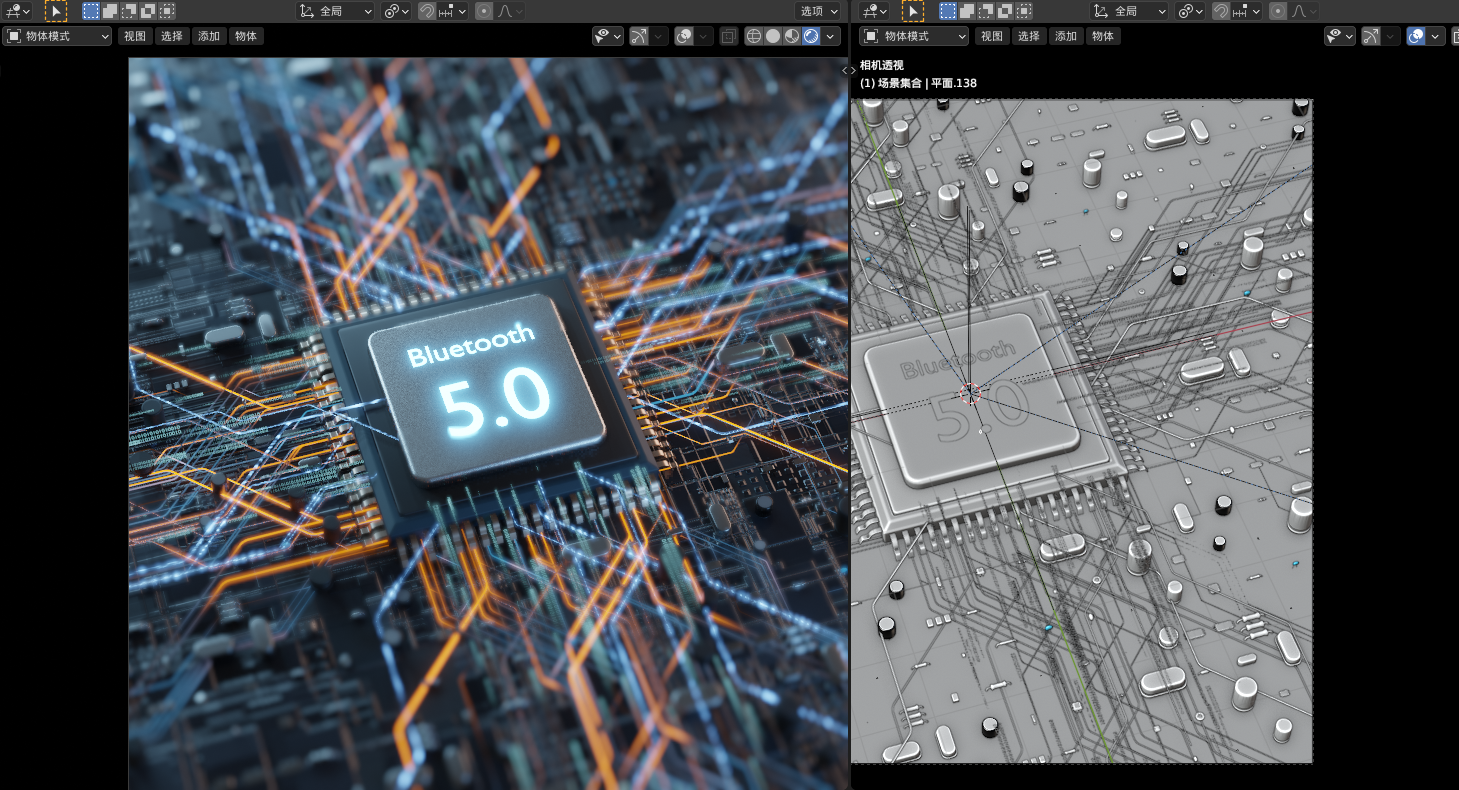The height and width of the screenshot is (790, 1459).
Task: Open pivot point menu in left viewport
Action: click(x=397, y=11)
